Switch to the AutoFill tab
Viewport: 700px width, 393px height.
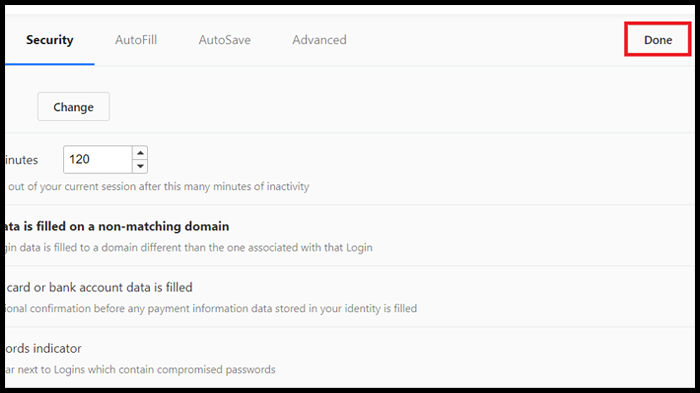click(x=136, y=40)
